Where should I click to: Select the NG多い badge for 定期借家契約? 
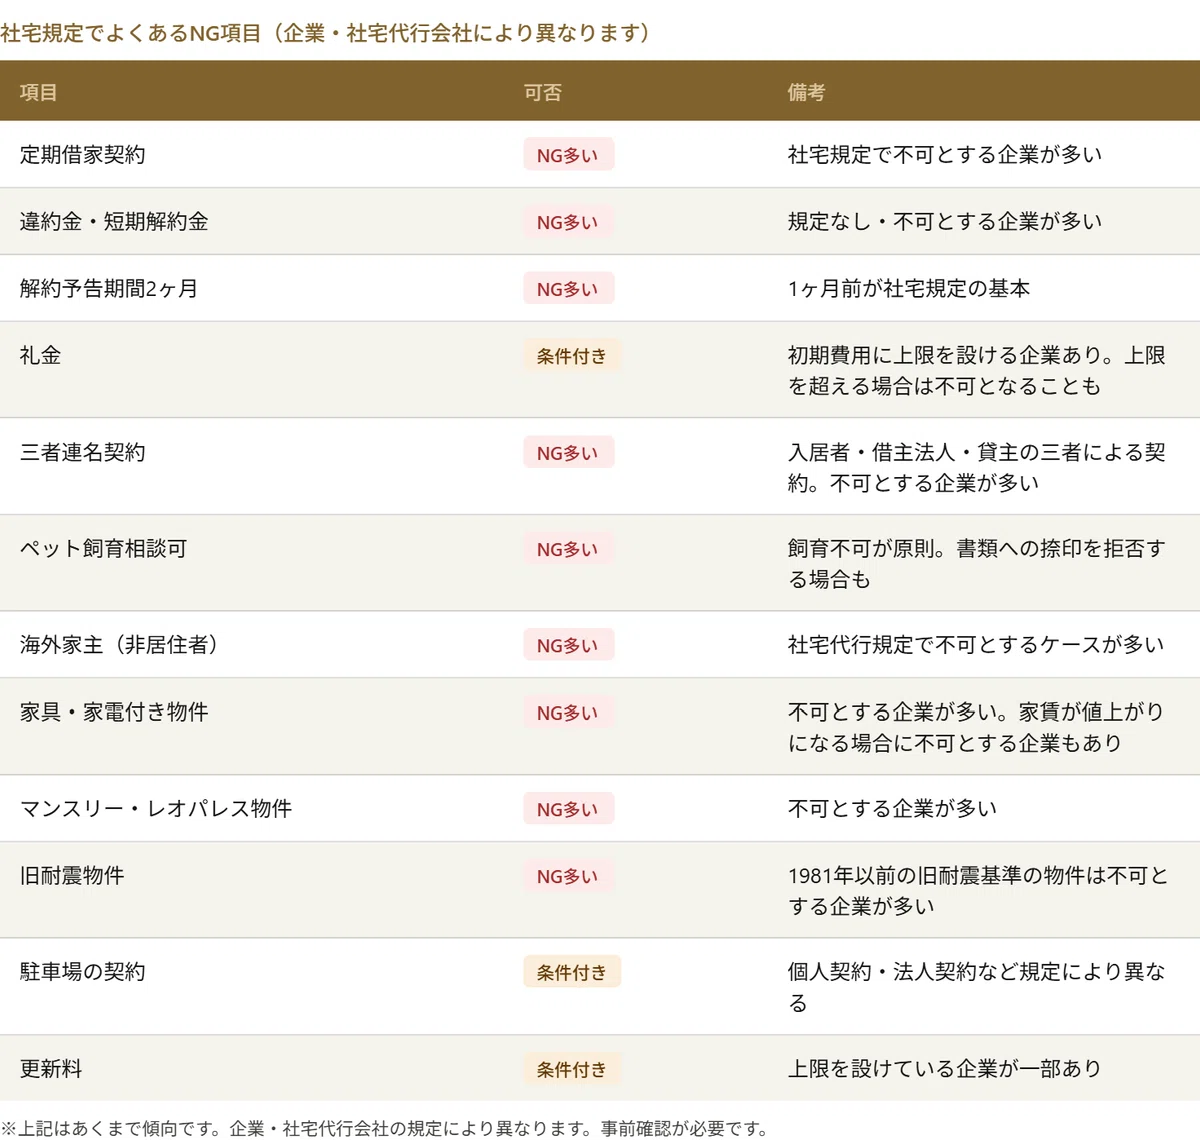point(568,155)
